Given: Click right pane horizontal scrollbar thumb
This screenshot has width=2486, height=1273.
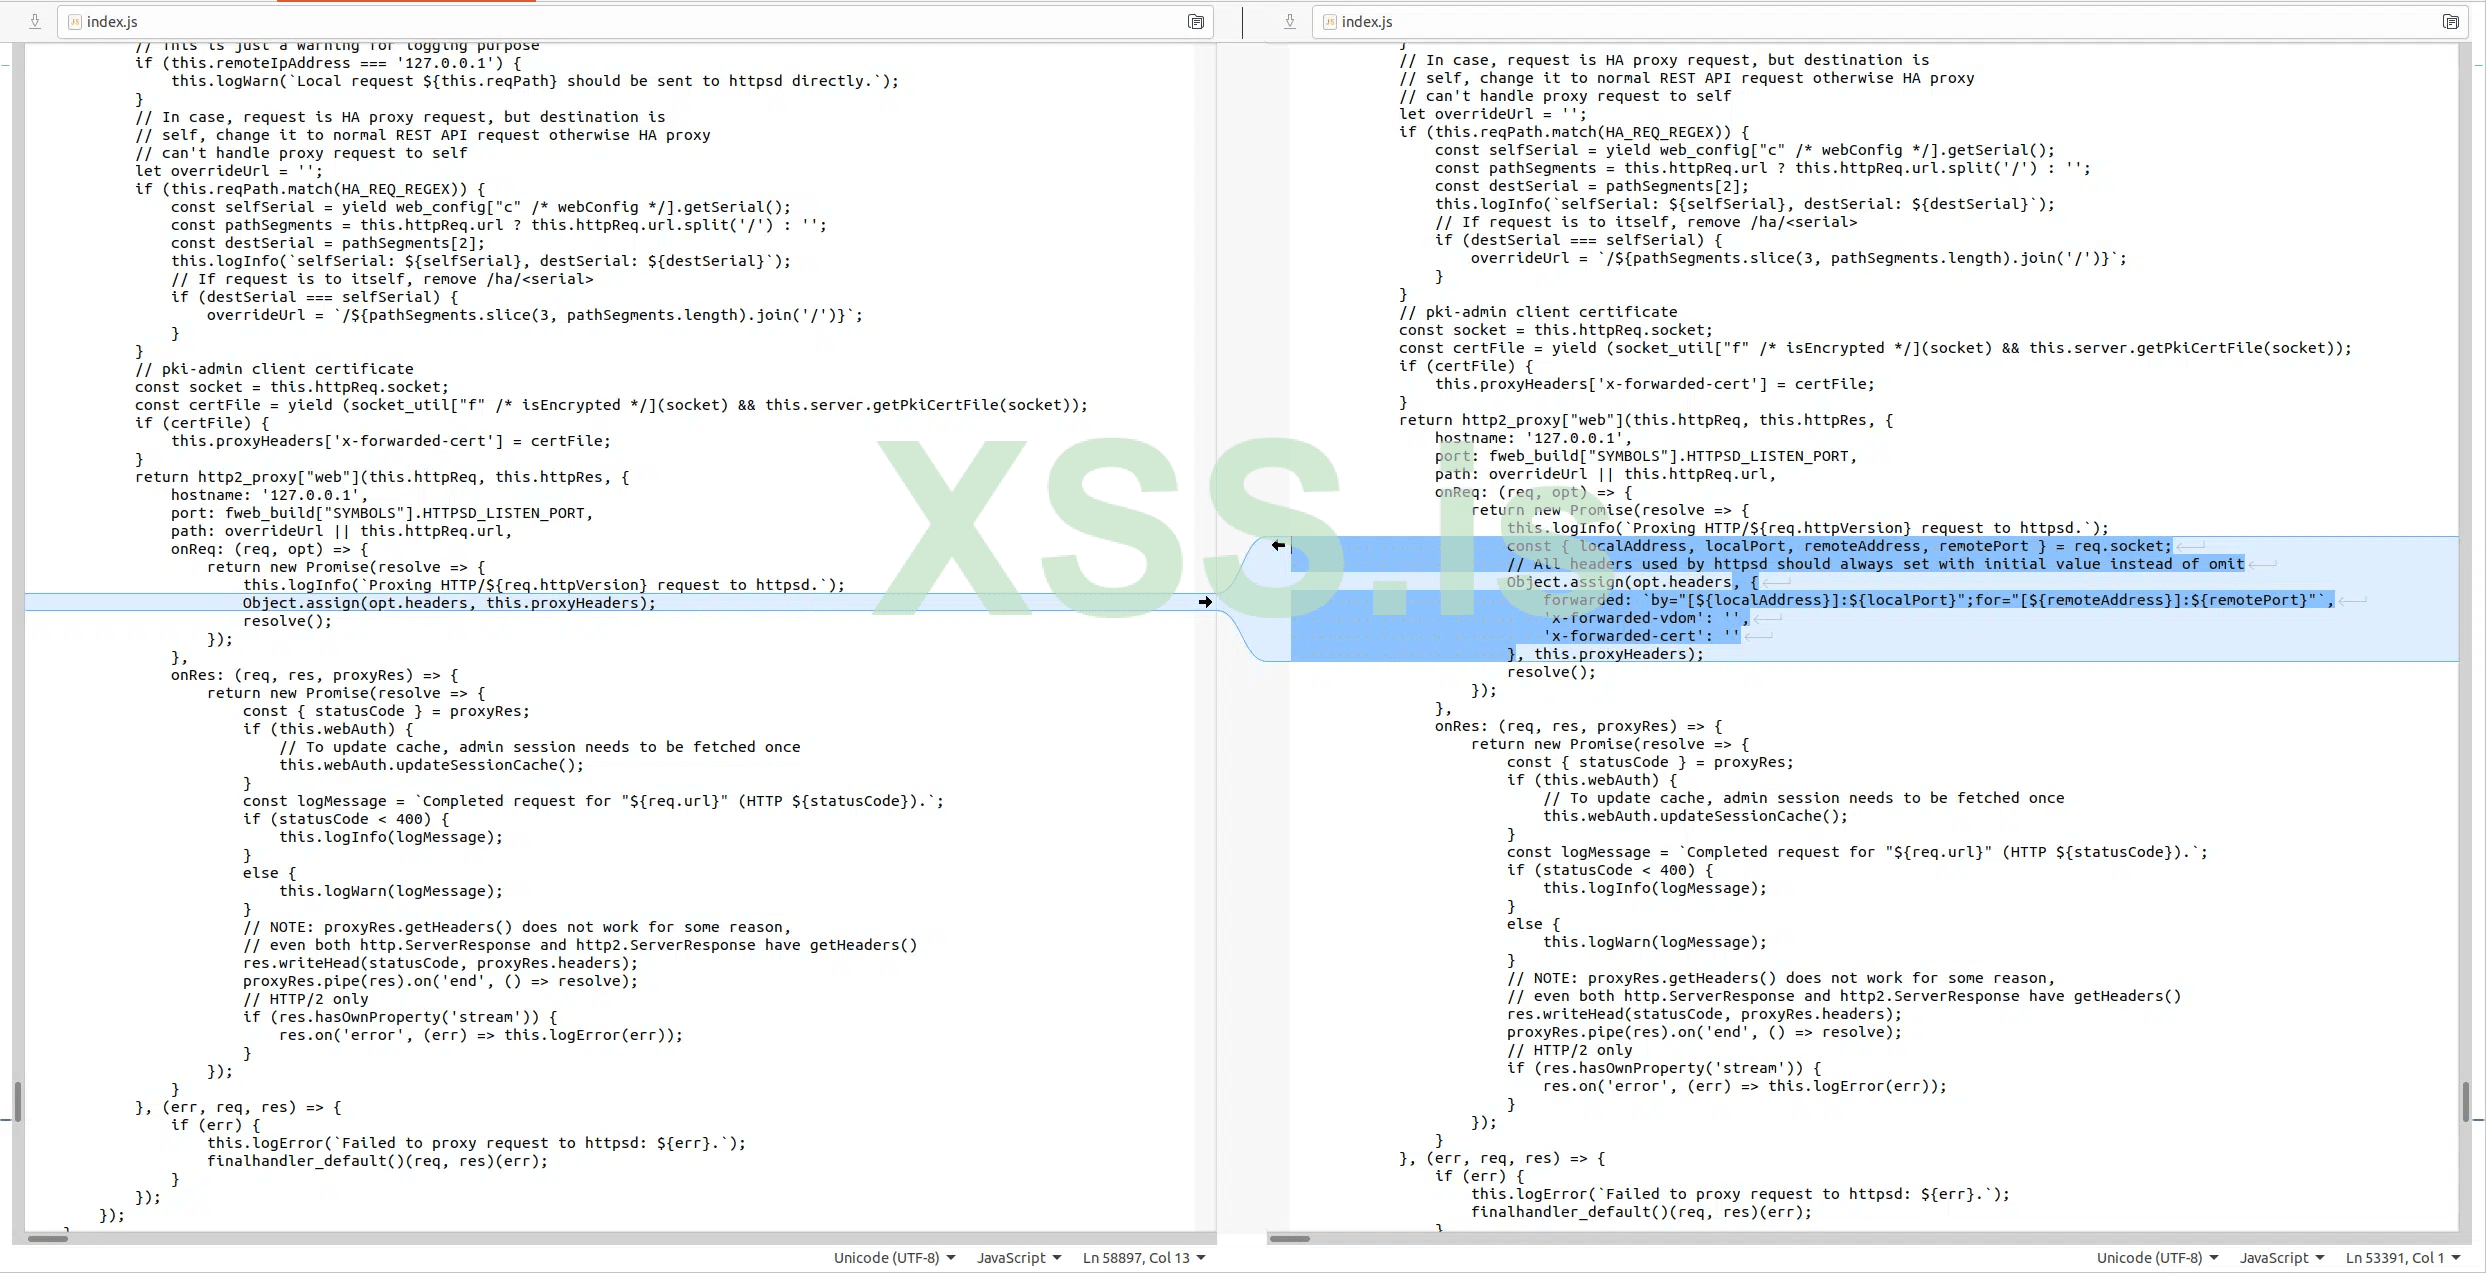Looking at the screenshot, I should tap(1289, 1239).
